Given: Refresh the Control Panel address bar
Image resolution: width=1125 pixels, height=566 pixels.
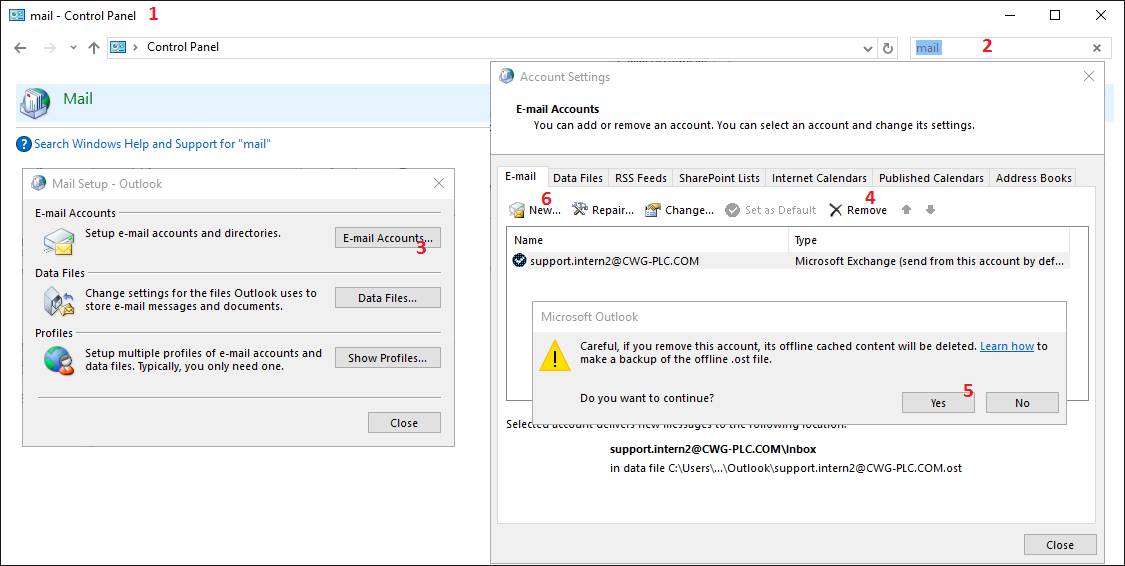Looking at the screenshot, I should coord(887,48).
